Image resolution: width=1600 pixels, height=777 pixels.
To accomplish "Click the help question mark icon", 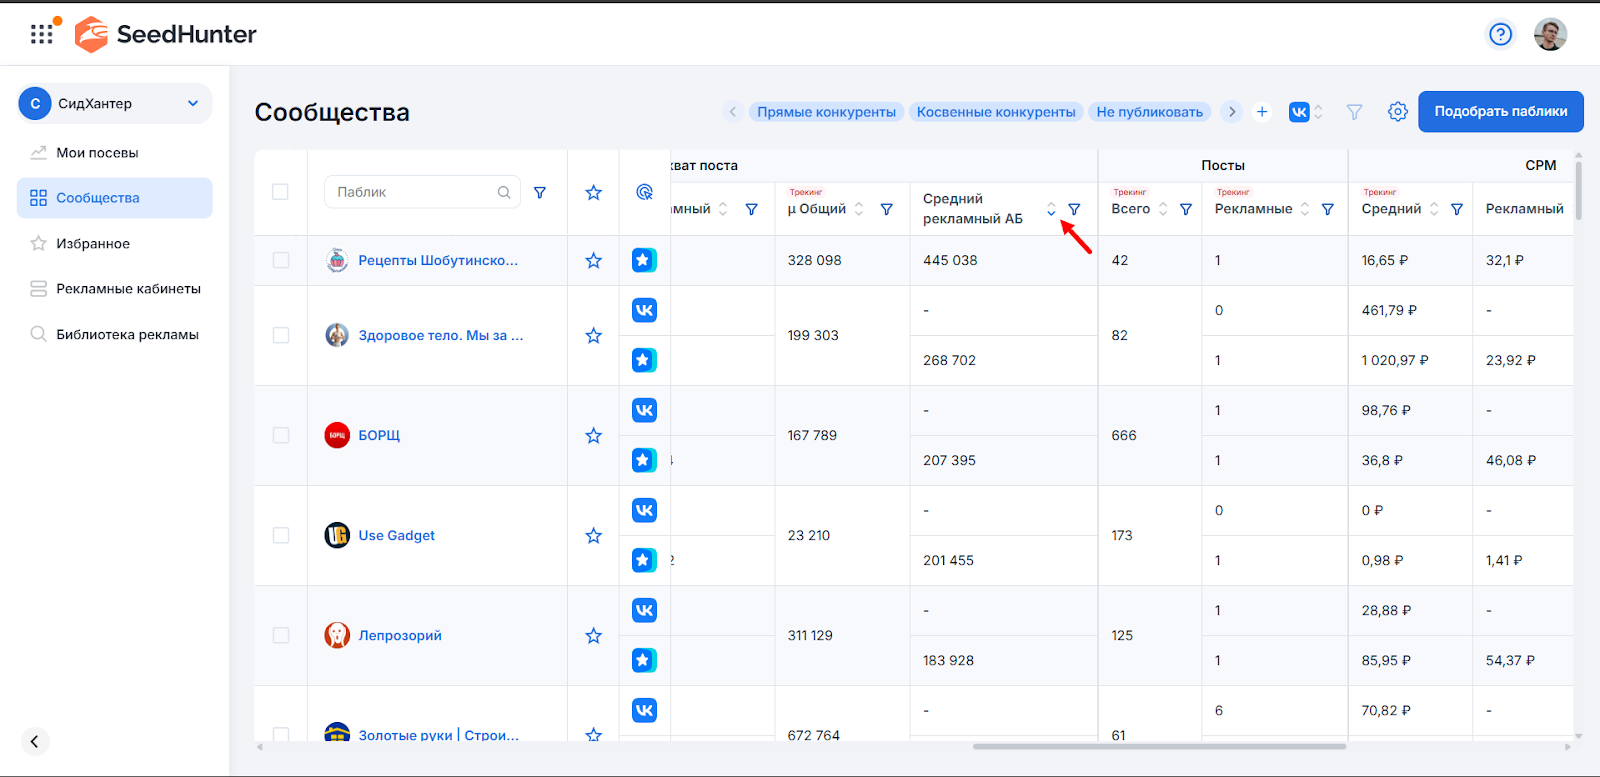I will click(1500, 35).
